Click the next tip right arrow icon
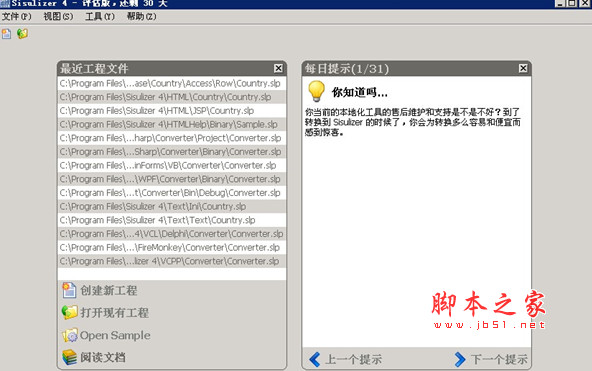Image resolution: width=592 pixels, height=371 pixels. pos(460,359)
